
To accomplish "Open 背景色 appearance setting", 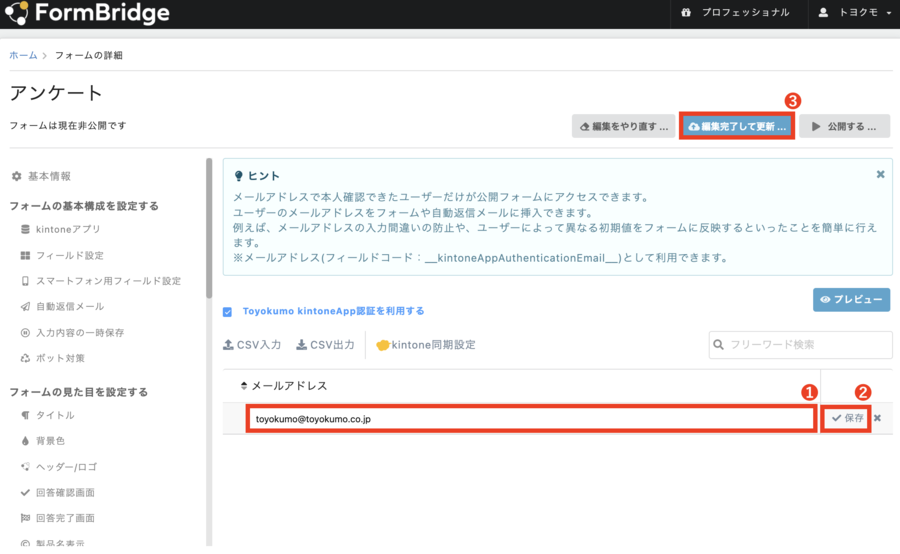I will pos(42,441).
